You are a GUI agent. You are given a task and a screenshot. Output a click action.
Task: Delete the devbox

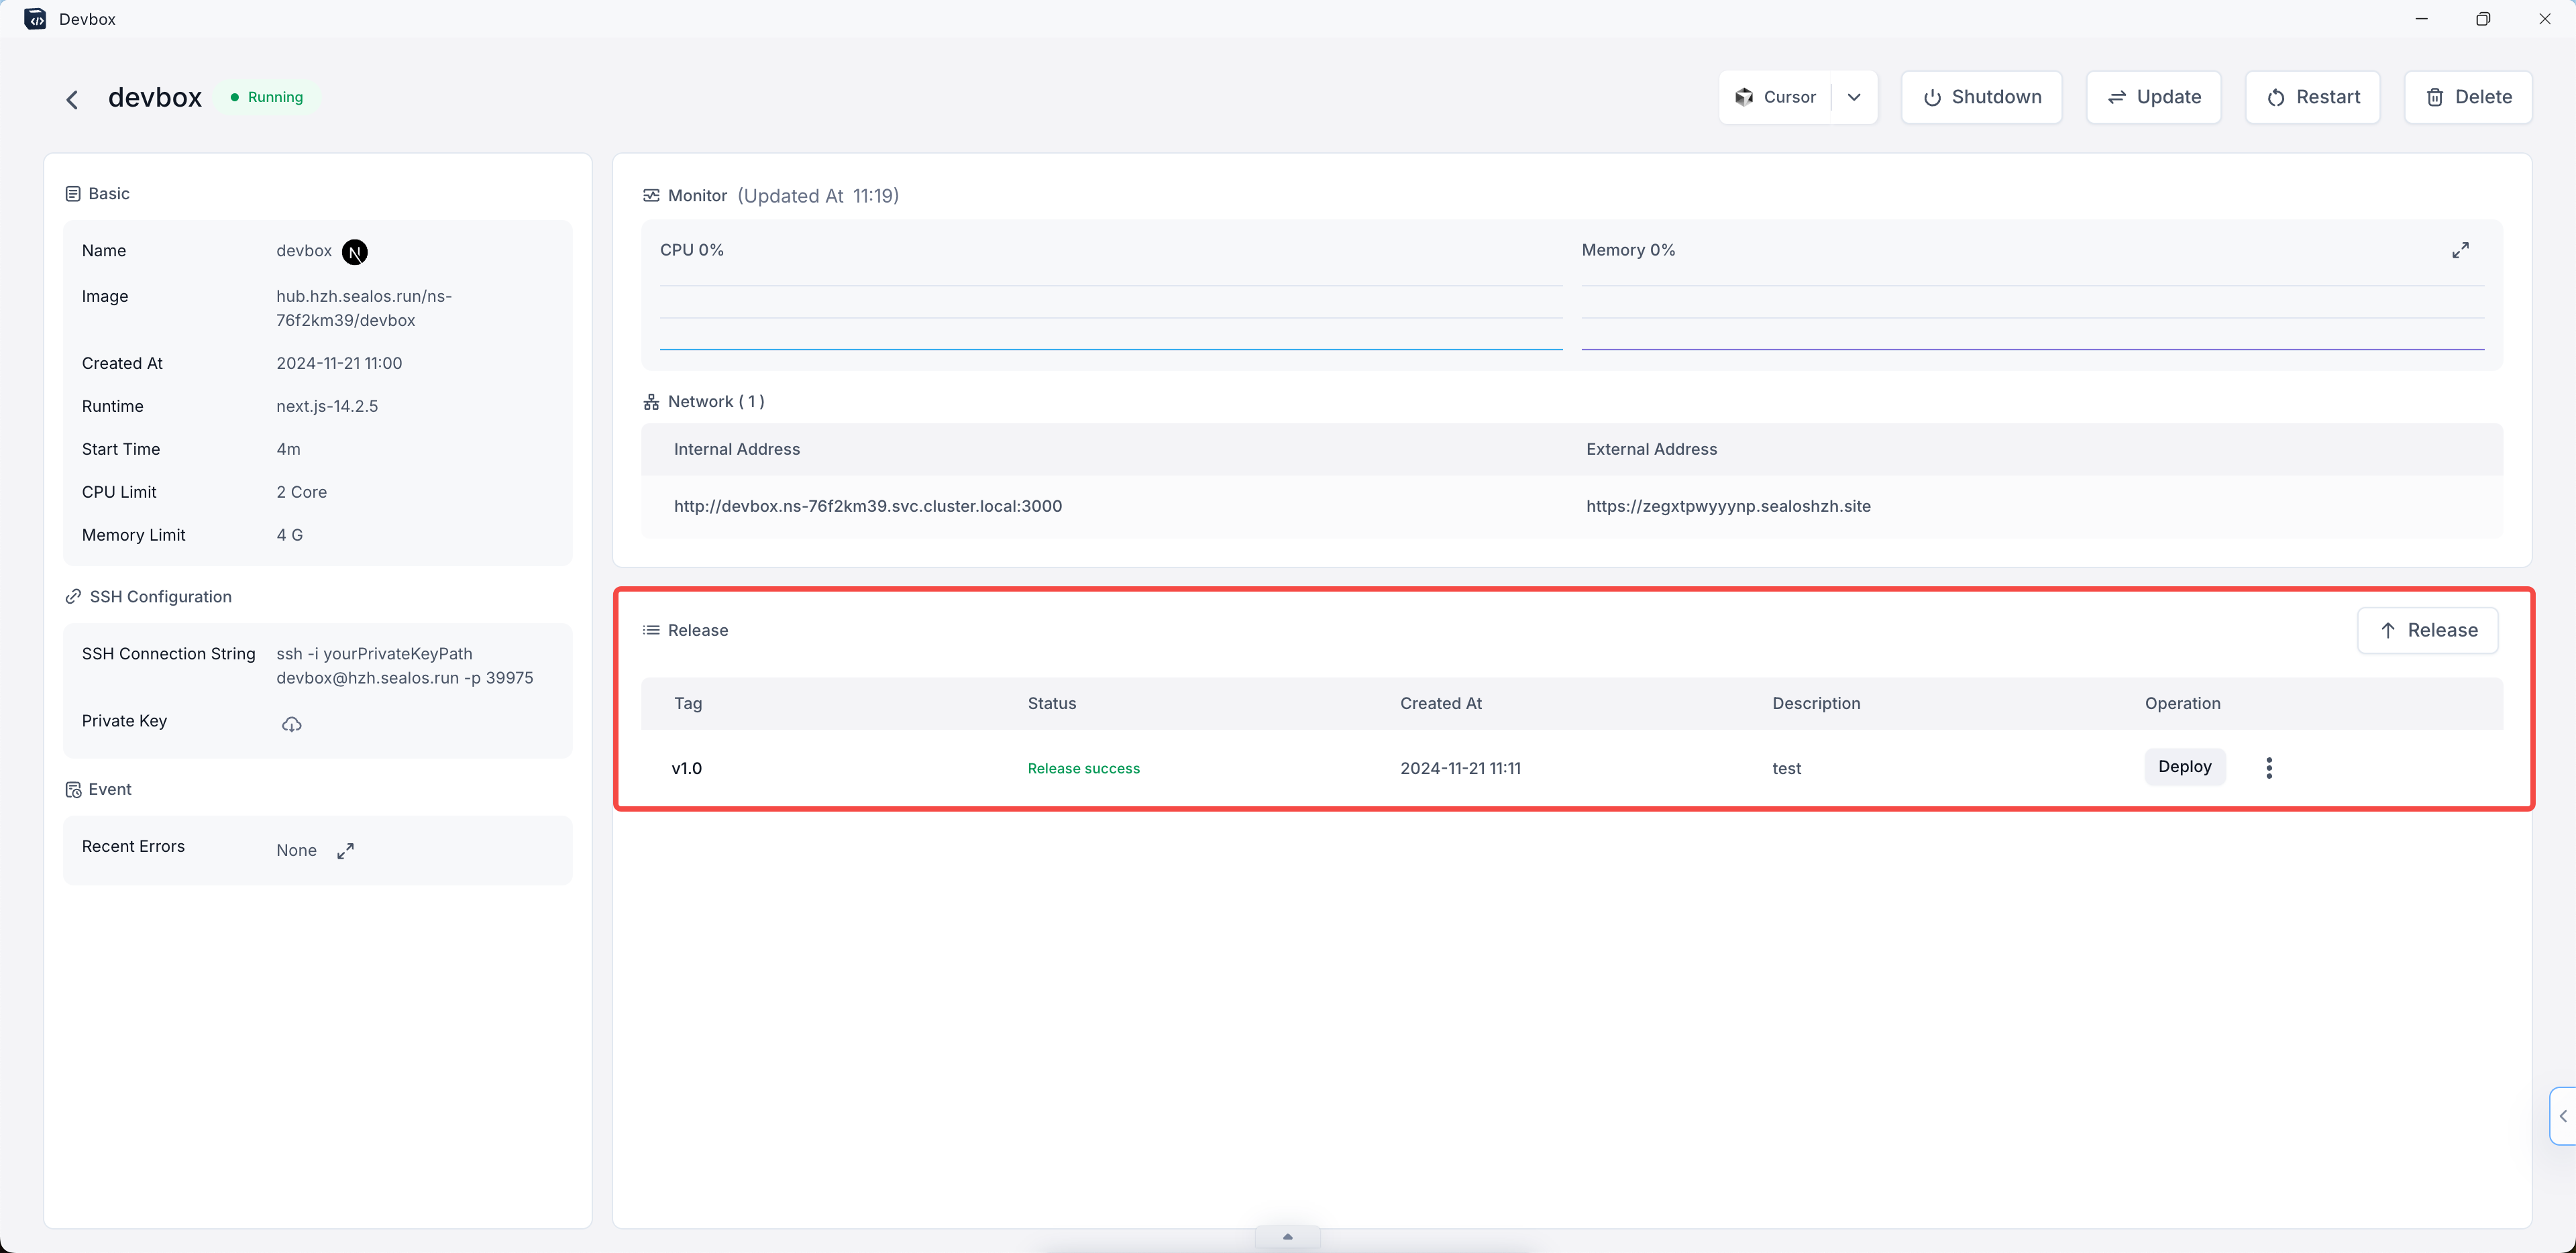(2467, 97)
